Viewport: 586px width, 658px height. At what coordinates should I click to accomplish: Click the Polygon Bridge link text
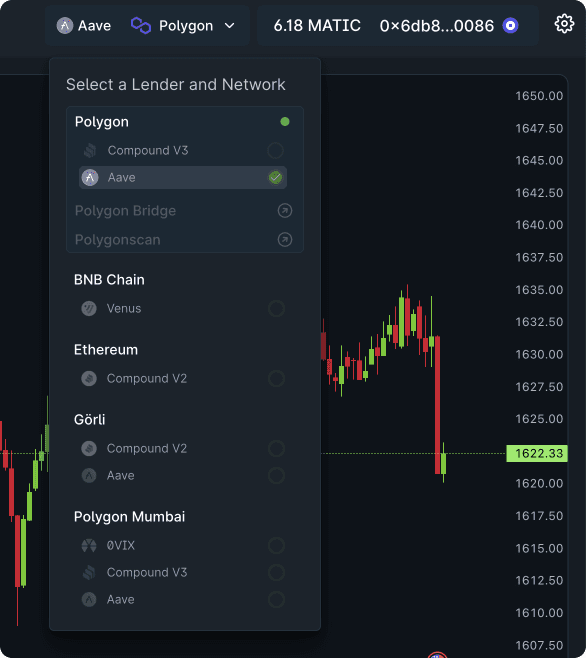coord(125,211)
